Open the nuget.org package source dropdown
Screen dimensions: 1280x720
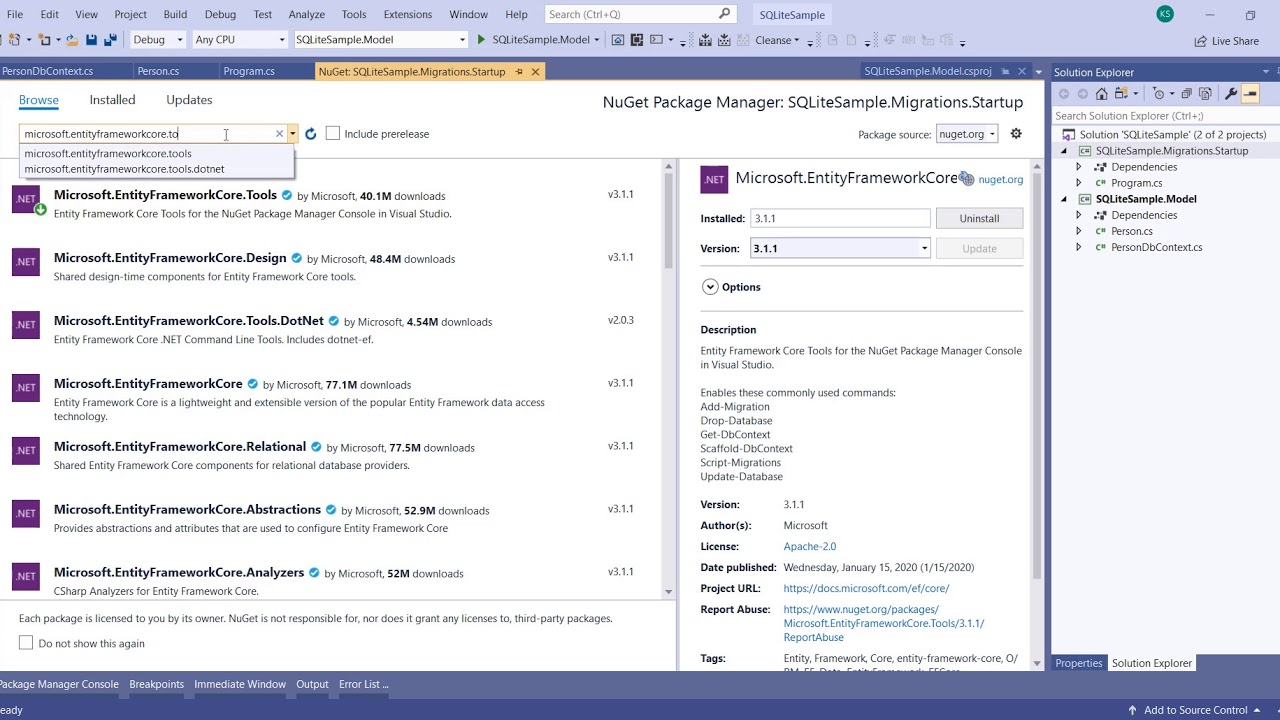(967, 134)
